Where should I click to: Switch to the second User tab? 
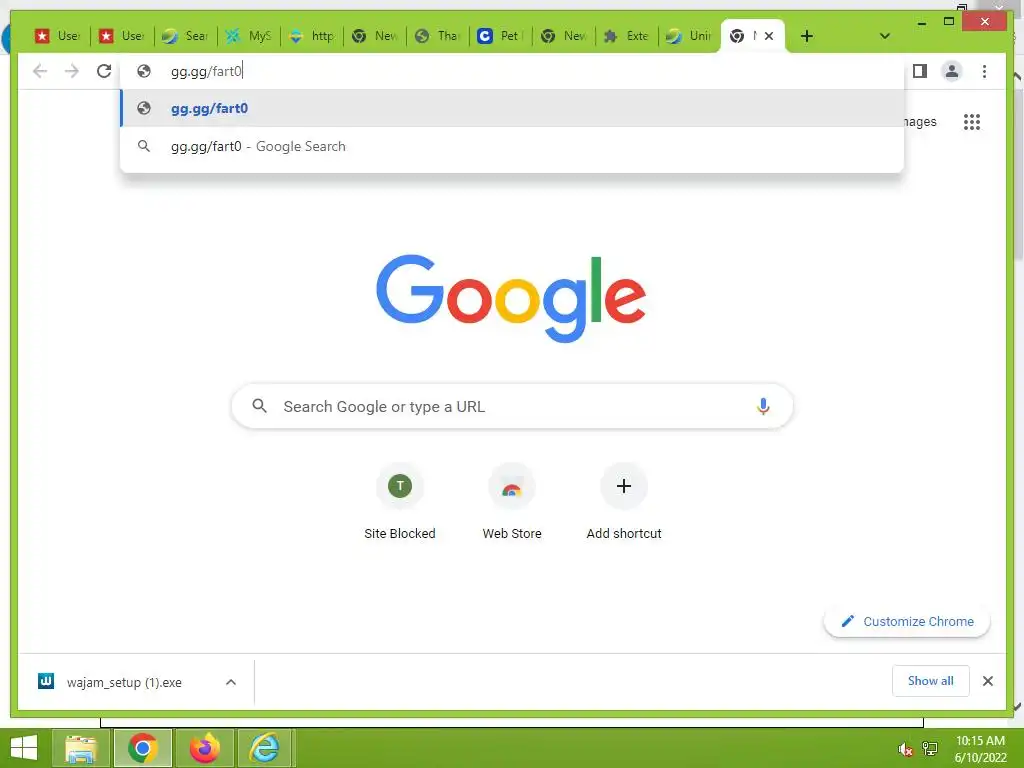click(121, 36)
